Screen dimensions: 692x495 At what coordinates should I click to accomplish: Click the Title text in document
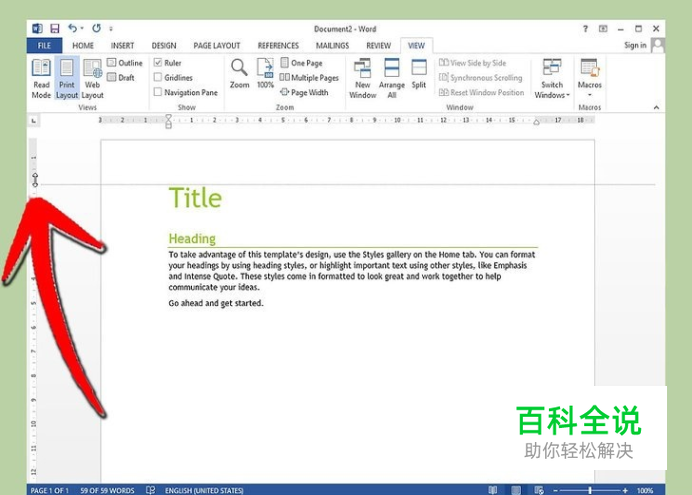(195, 198)
